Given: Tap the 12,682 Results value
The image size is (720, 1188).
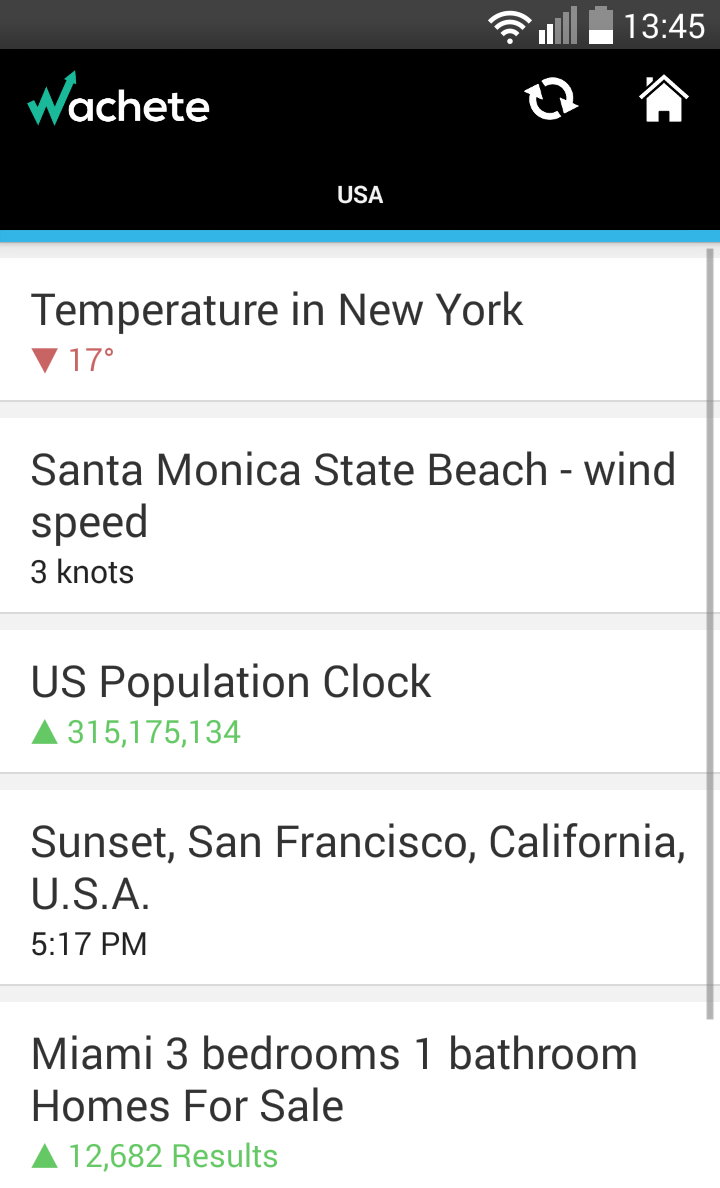Looking at the screenshot, I should pos(172,1156).
